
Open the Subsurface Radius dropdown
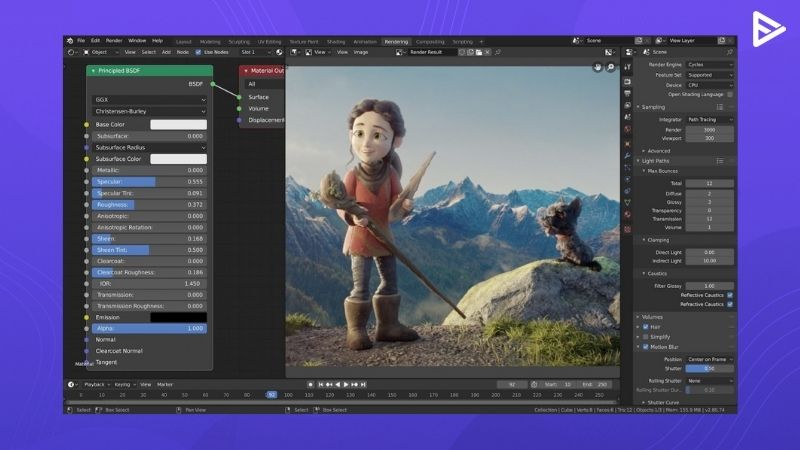[149, 147]
